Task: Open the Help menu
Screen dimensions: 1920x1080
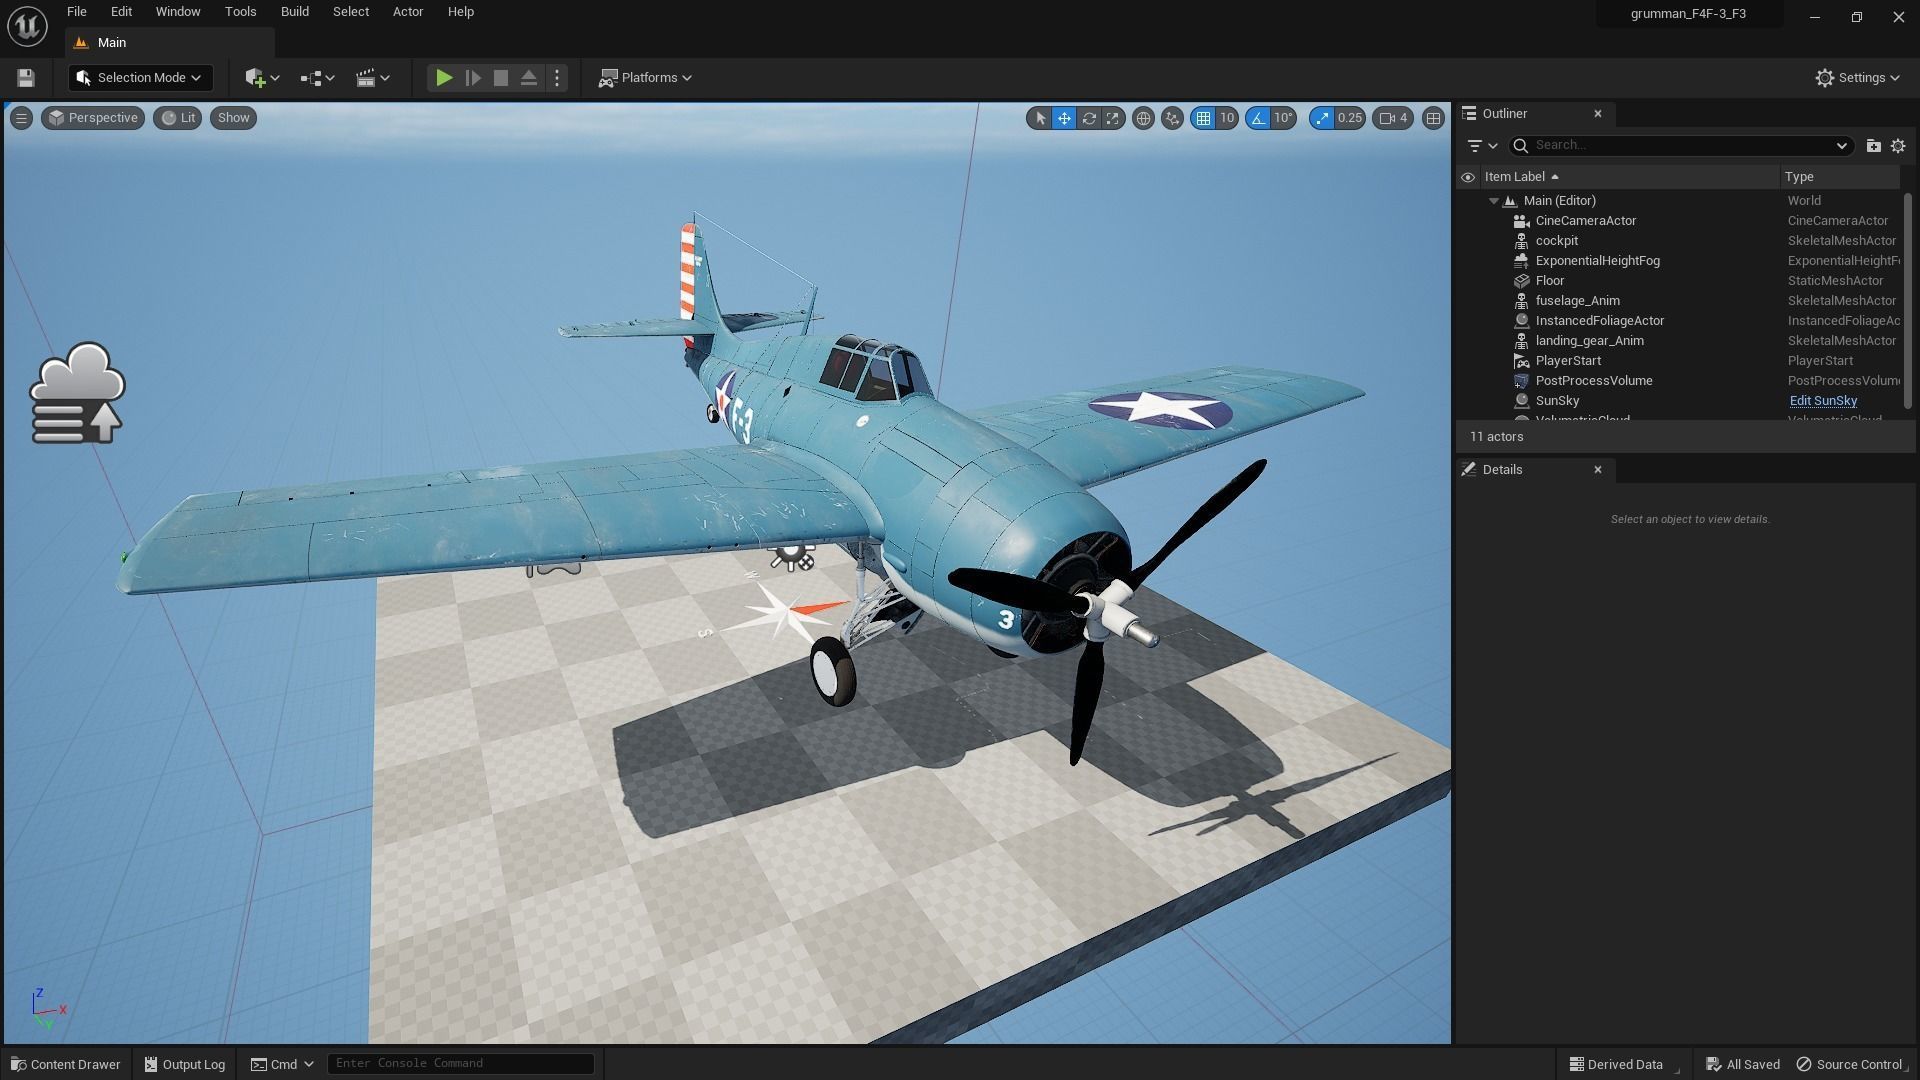Action: pyautogui.click(x=461, y=12)
